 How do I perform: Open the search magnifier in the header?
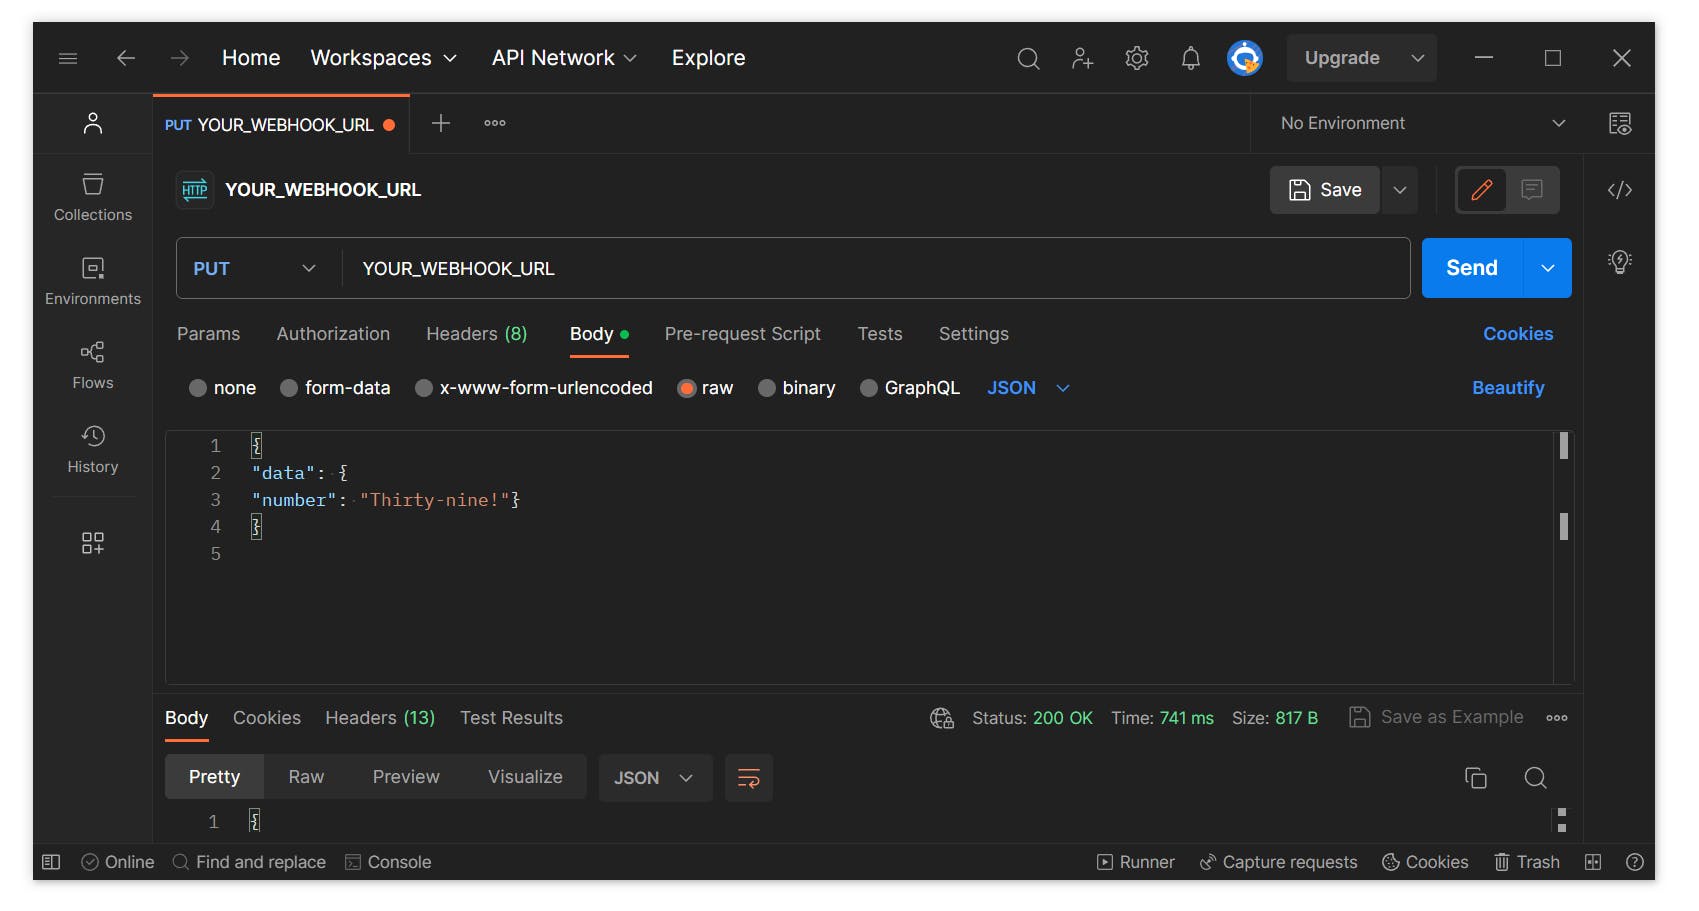[x=1028, y=58]
